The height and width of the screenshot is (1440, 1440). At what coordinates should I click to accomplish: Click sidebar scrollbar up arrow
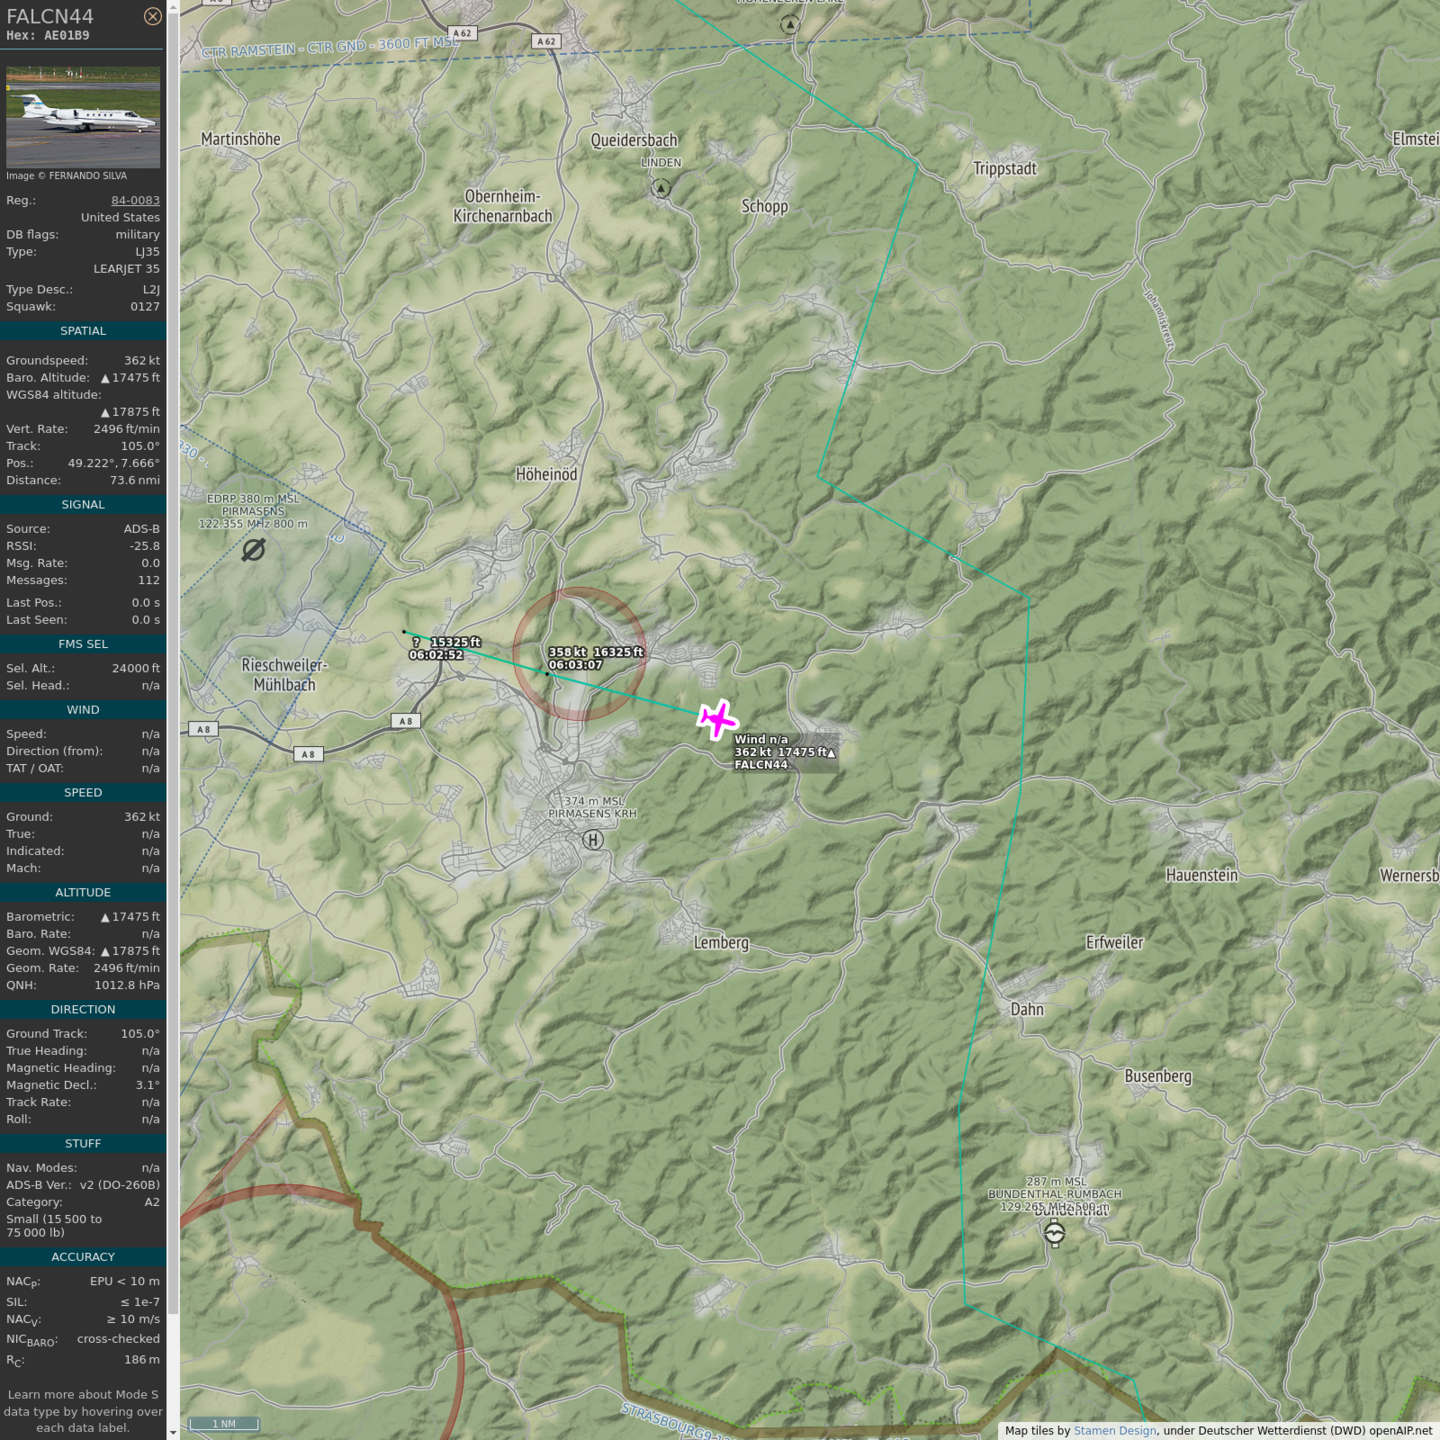(x=173, y=7)
